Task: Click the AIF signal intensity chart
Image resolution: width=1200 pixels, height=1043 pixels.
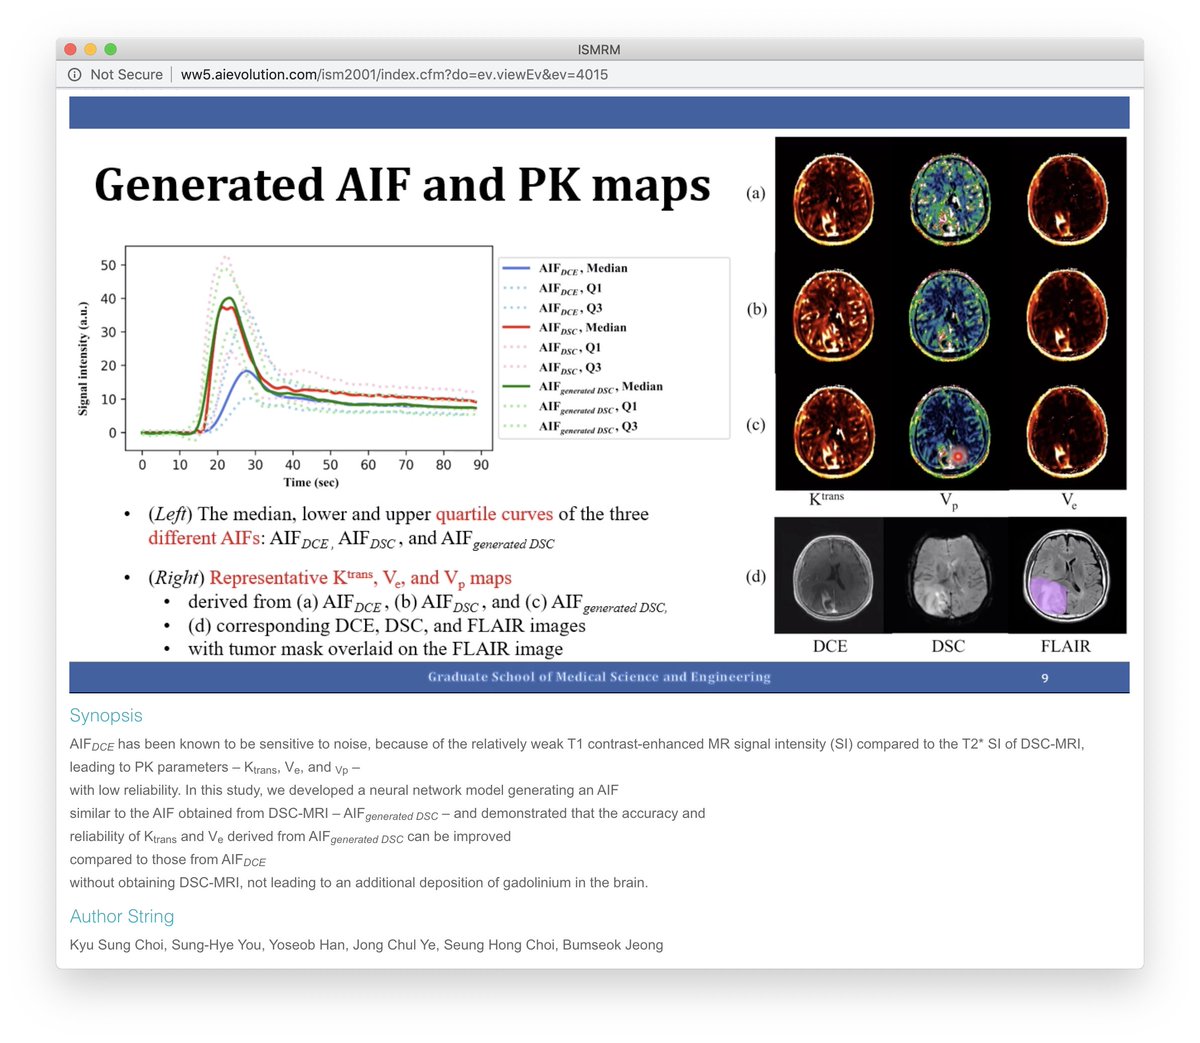Action: 284,367
